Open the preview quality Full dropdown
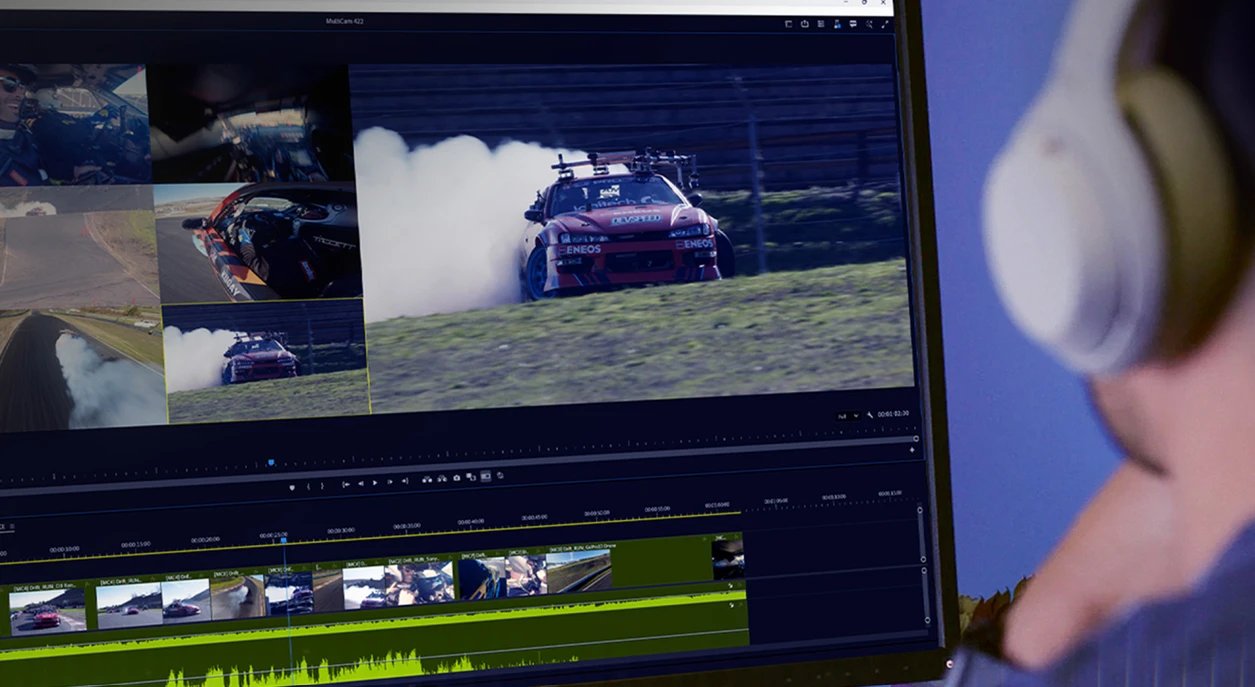Viewport: 1255px width, 687px height. pyautogui.click(x=848, y=414)
